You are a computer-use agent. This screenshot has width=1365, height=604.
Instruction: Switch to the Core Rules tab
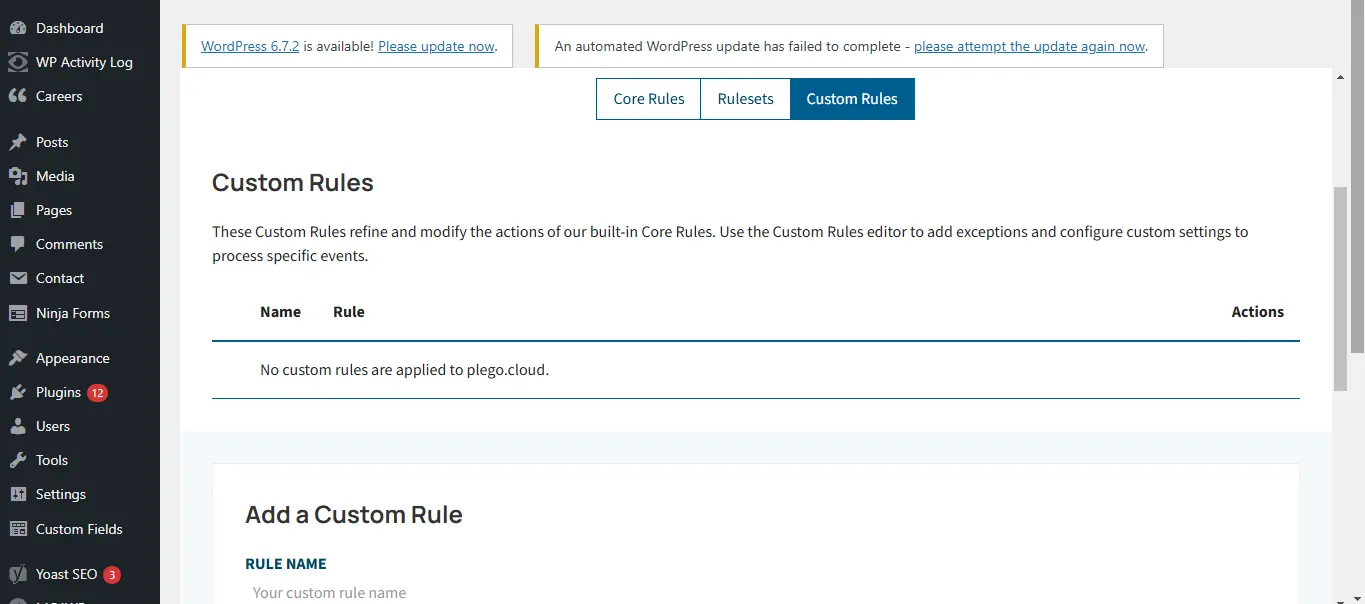[x=648, y=99]
